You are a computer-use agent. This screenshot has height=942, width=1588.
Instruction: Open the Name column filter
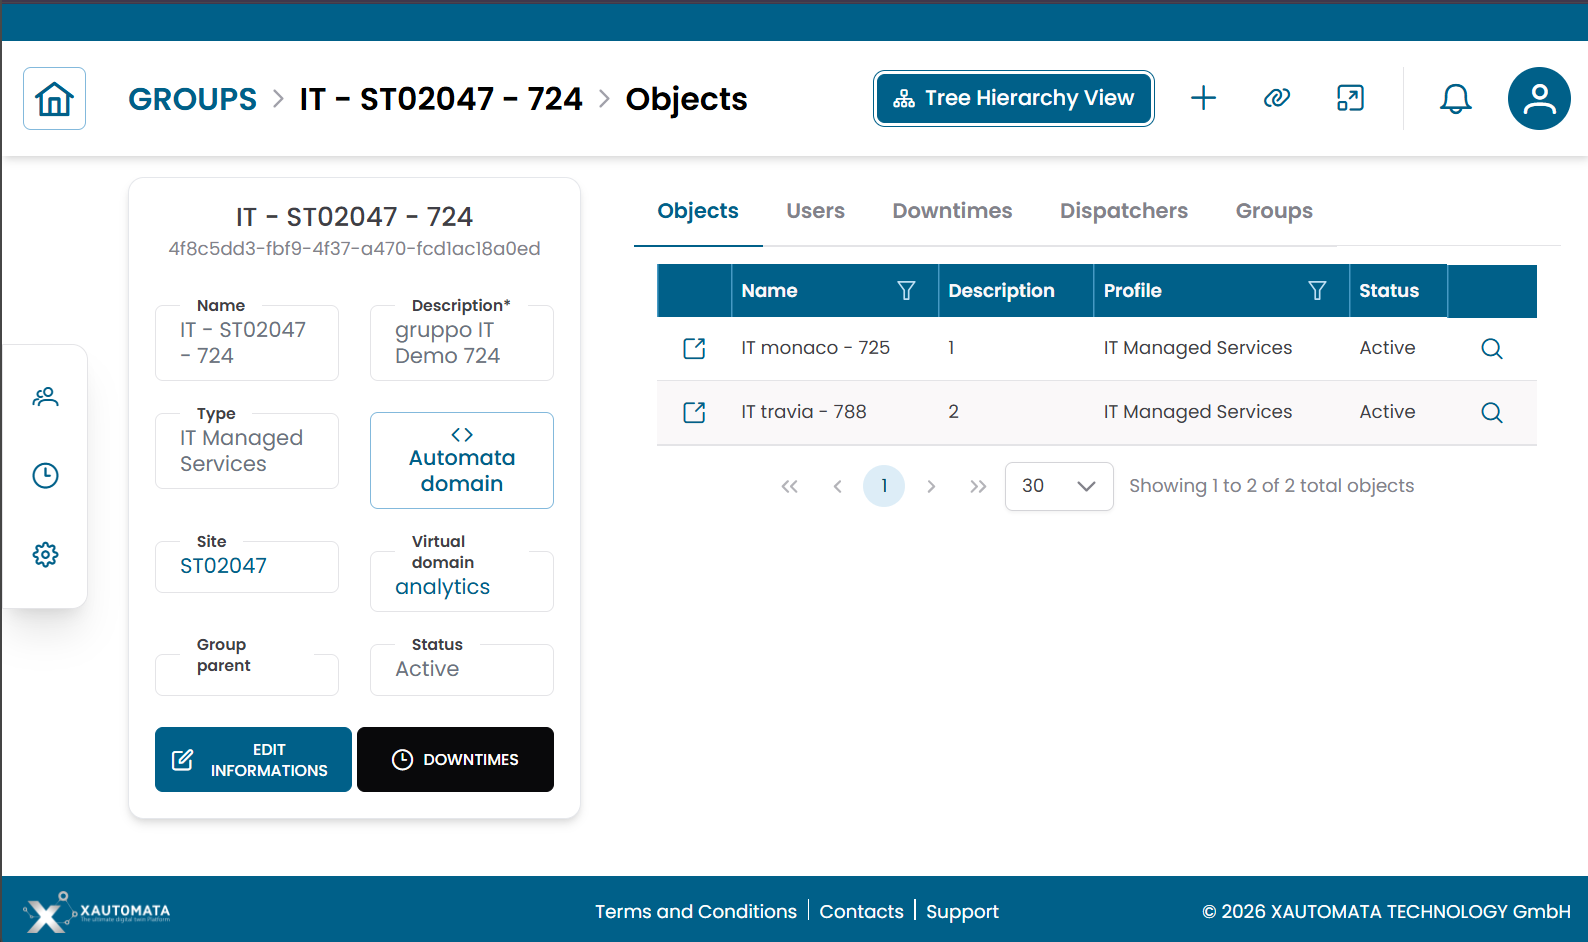[x=906, y=291]
